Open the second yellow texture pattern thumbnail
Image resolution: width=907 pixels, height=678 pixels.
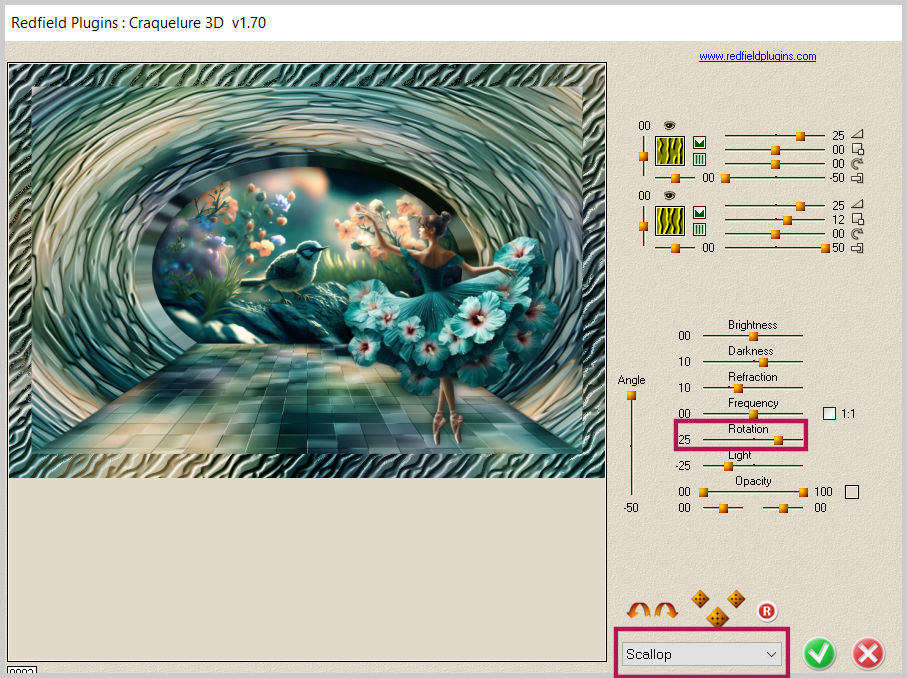pyautogui.click(x=670, y=221)
